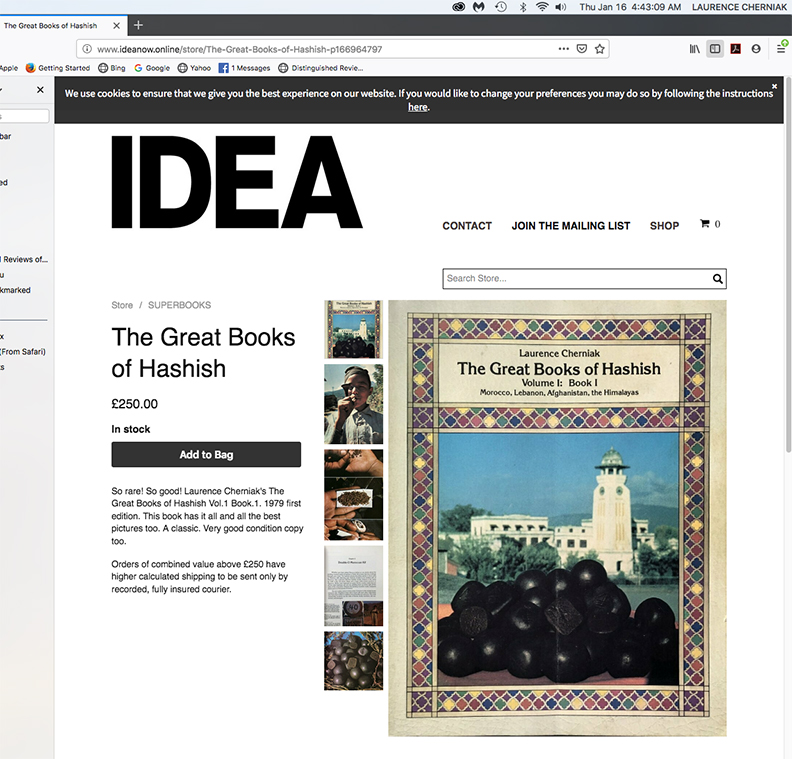
Task: Open LAURENCE CHERNIAK user menu
Action: 739,7
